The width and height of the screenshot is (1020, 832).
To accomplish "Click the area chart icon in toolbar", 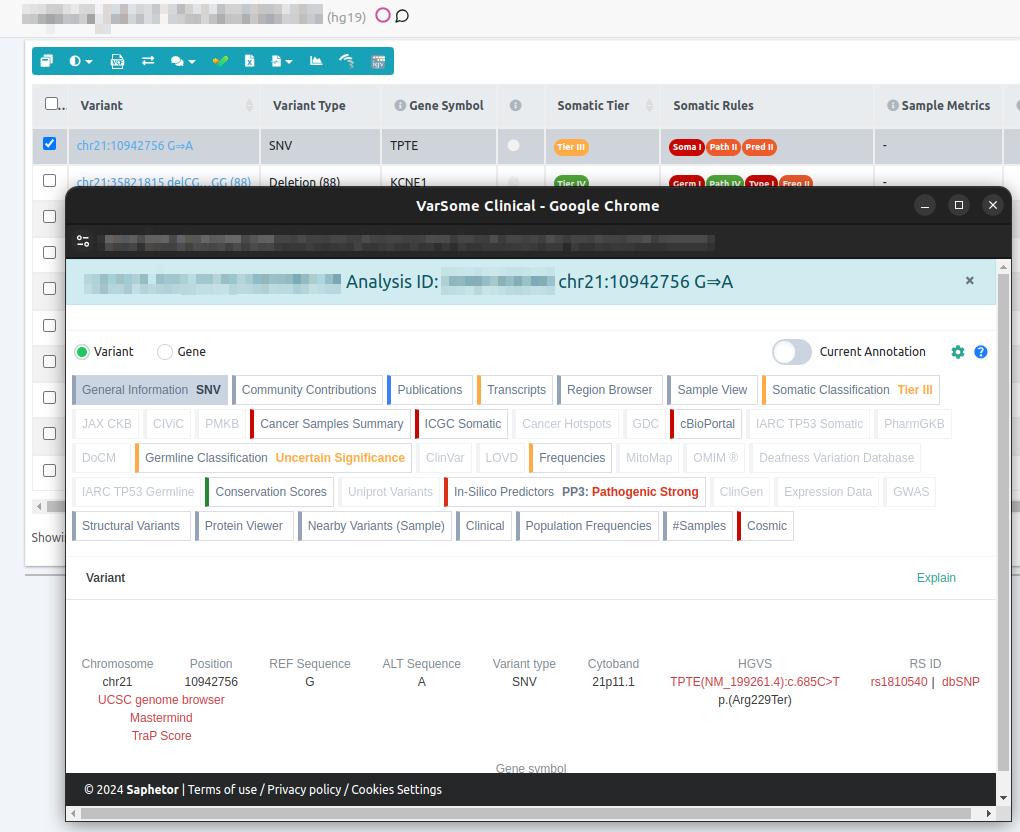I will (316, 61).
